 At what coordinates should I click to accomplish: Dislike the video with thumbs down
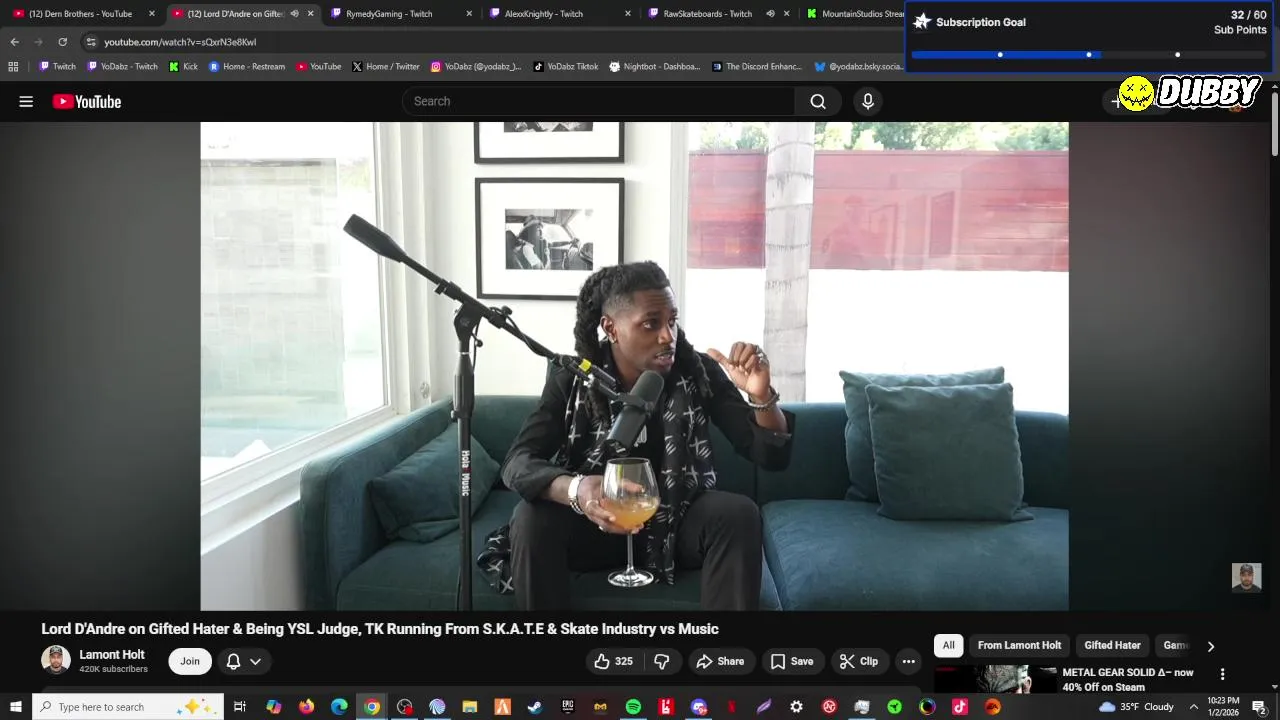662,661
